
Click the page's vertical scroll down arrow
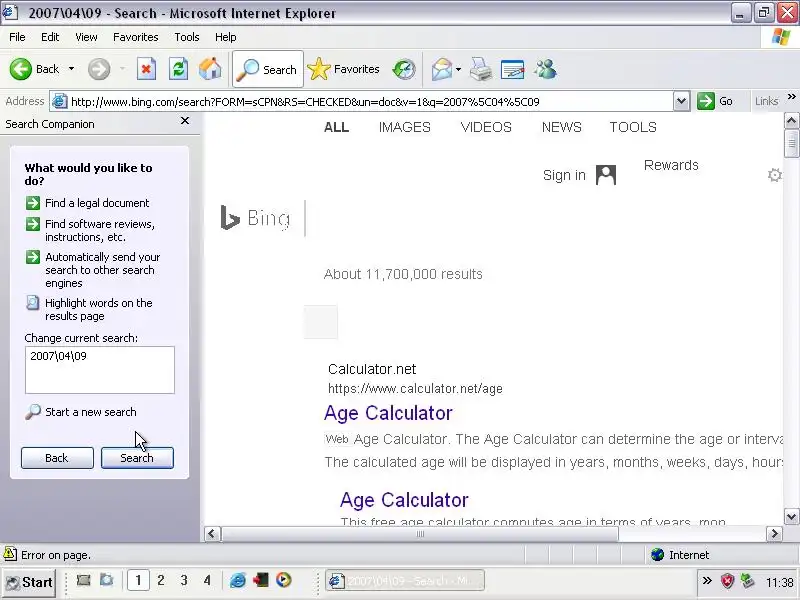click(791, 516)
